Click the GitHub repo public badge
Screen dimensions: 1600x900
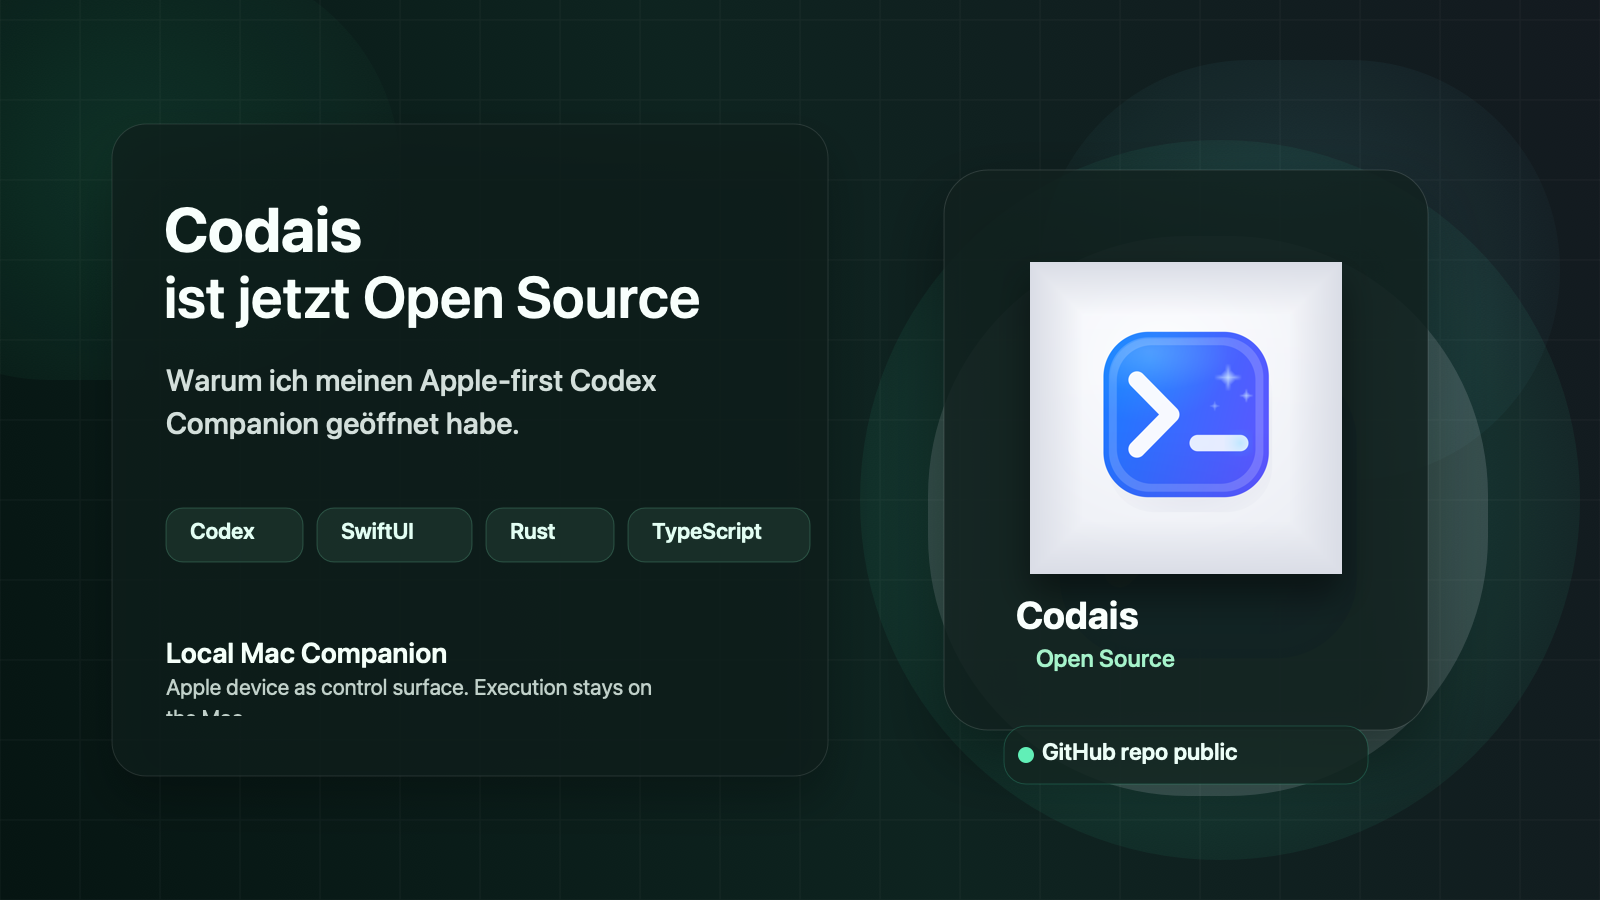pos(1185,755)
